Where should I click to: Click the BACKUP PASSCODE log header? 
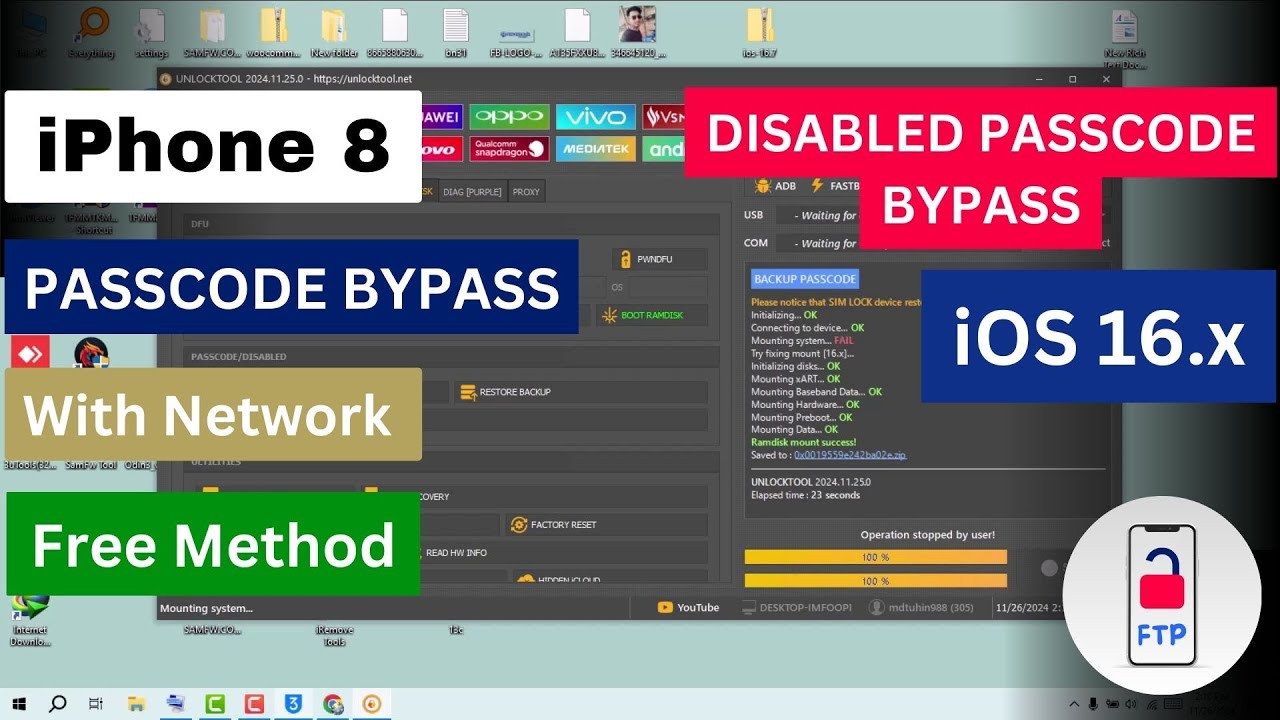[805, 279]
